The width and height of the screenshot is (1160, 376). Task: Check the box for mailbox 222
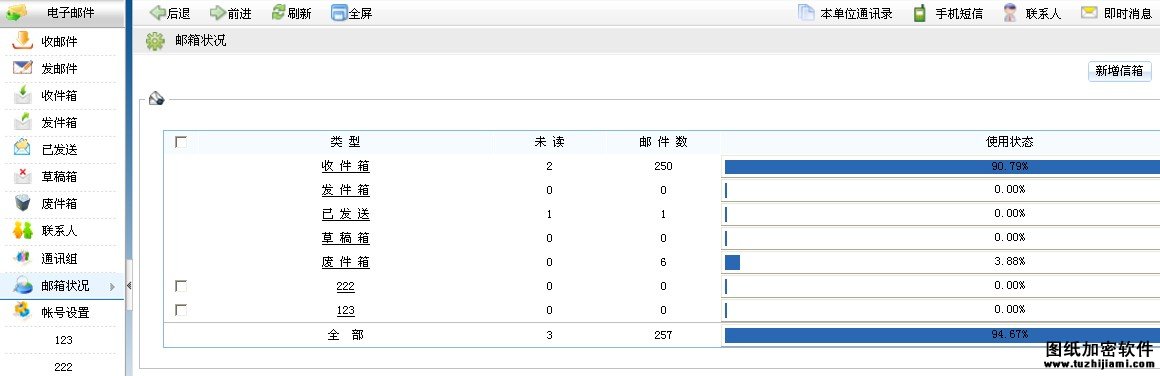(x=181, y=286)
